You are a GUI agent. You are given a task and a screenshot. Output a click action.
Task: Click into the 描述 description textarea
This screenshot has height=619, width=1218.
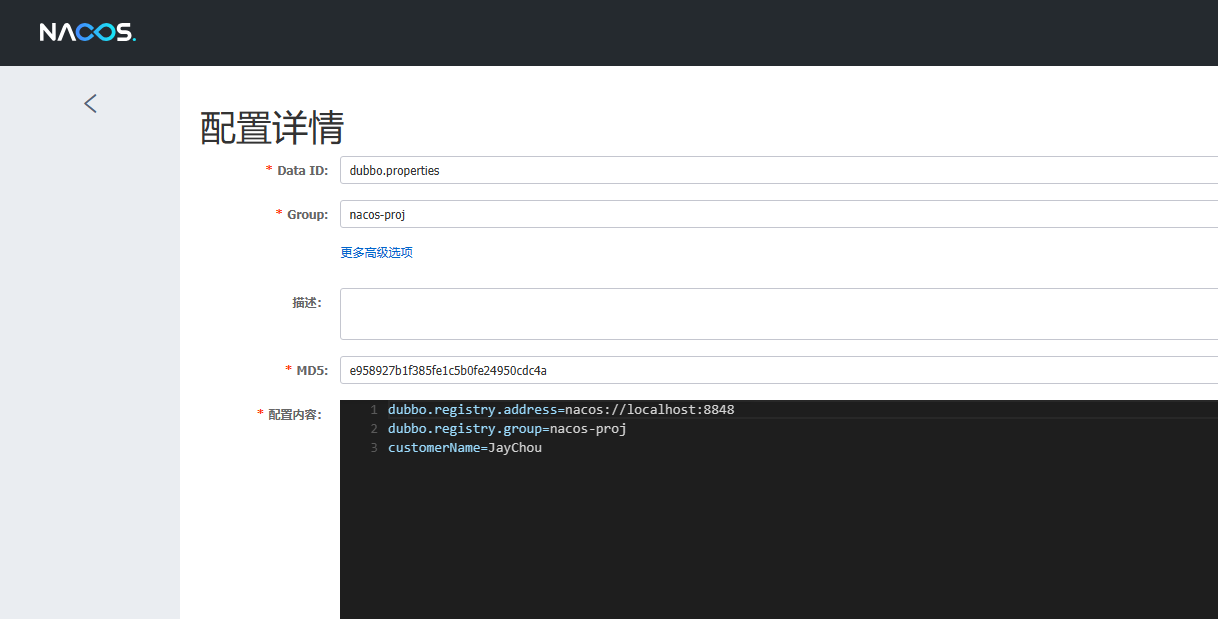[x=779, y=314]
